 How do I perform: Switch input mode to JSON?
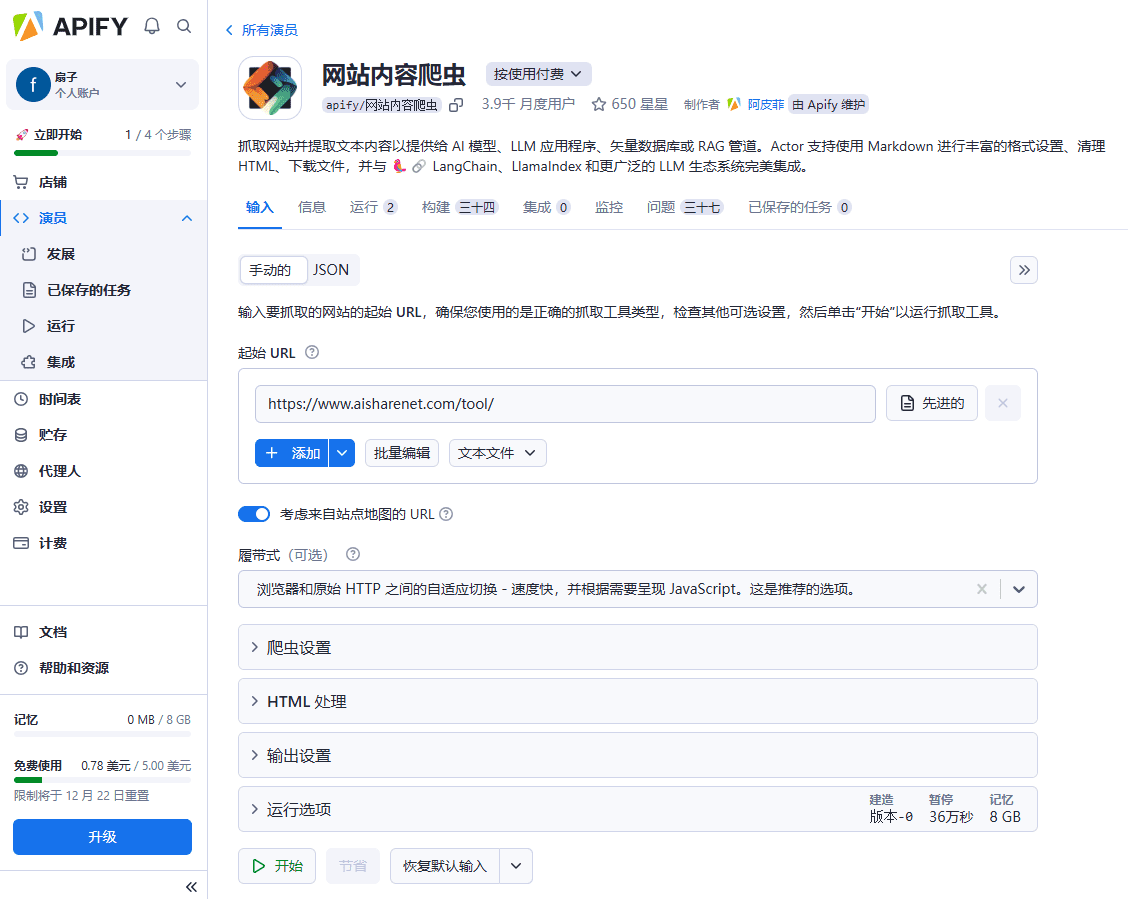click(x=331, y=270)
